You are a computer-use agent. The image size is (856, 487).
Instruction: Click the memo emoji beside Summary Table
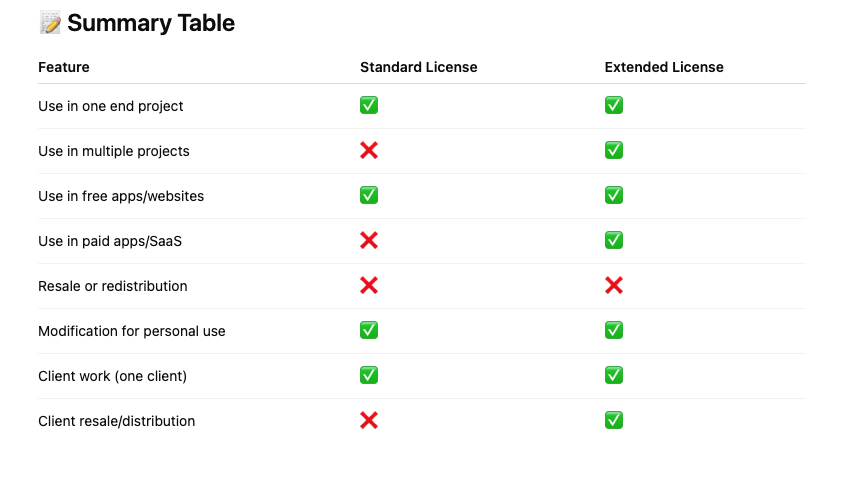50,23
